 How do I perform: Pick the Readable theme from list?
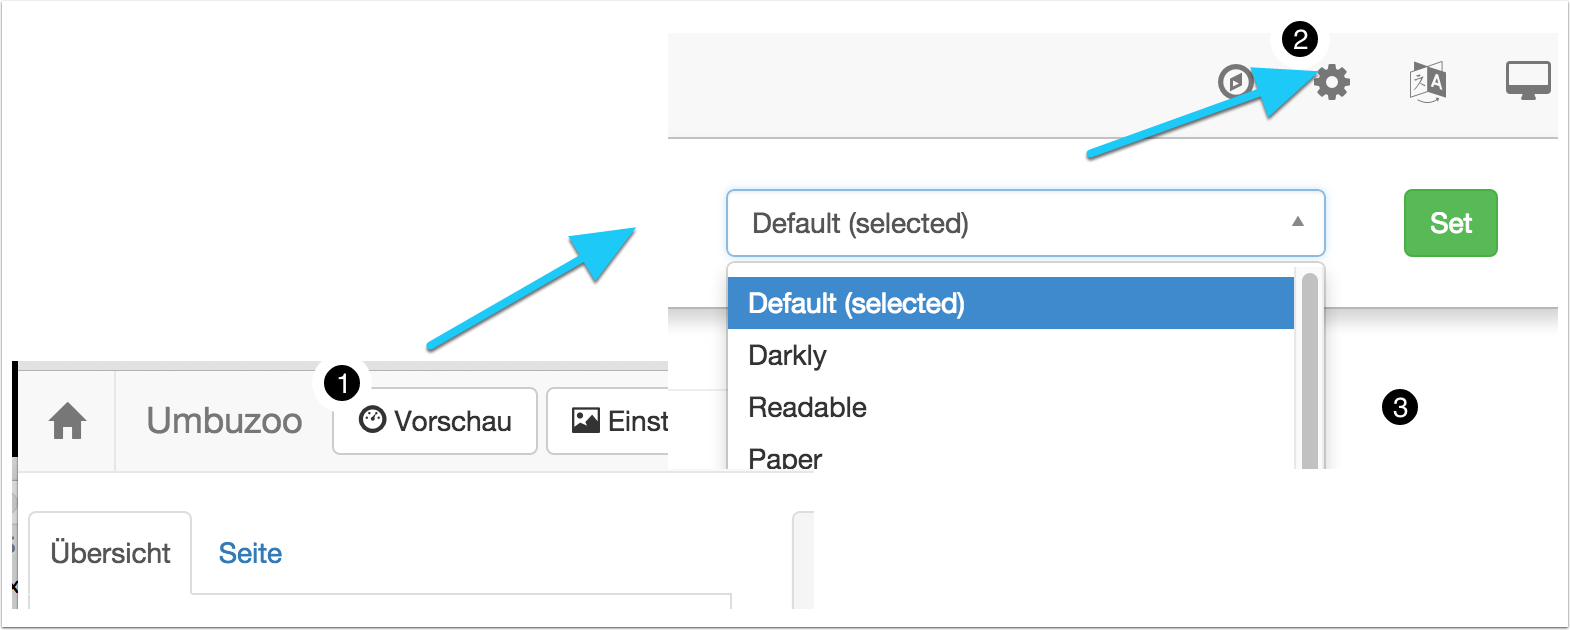pos(807,408)
